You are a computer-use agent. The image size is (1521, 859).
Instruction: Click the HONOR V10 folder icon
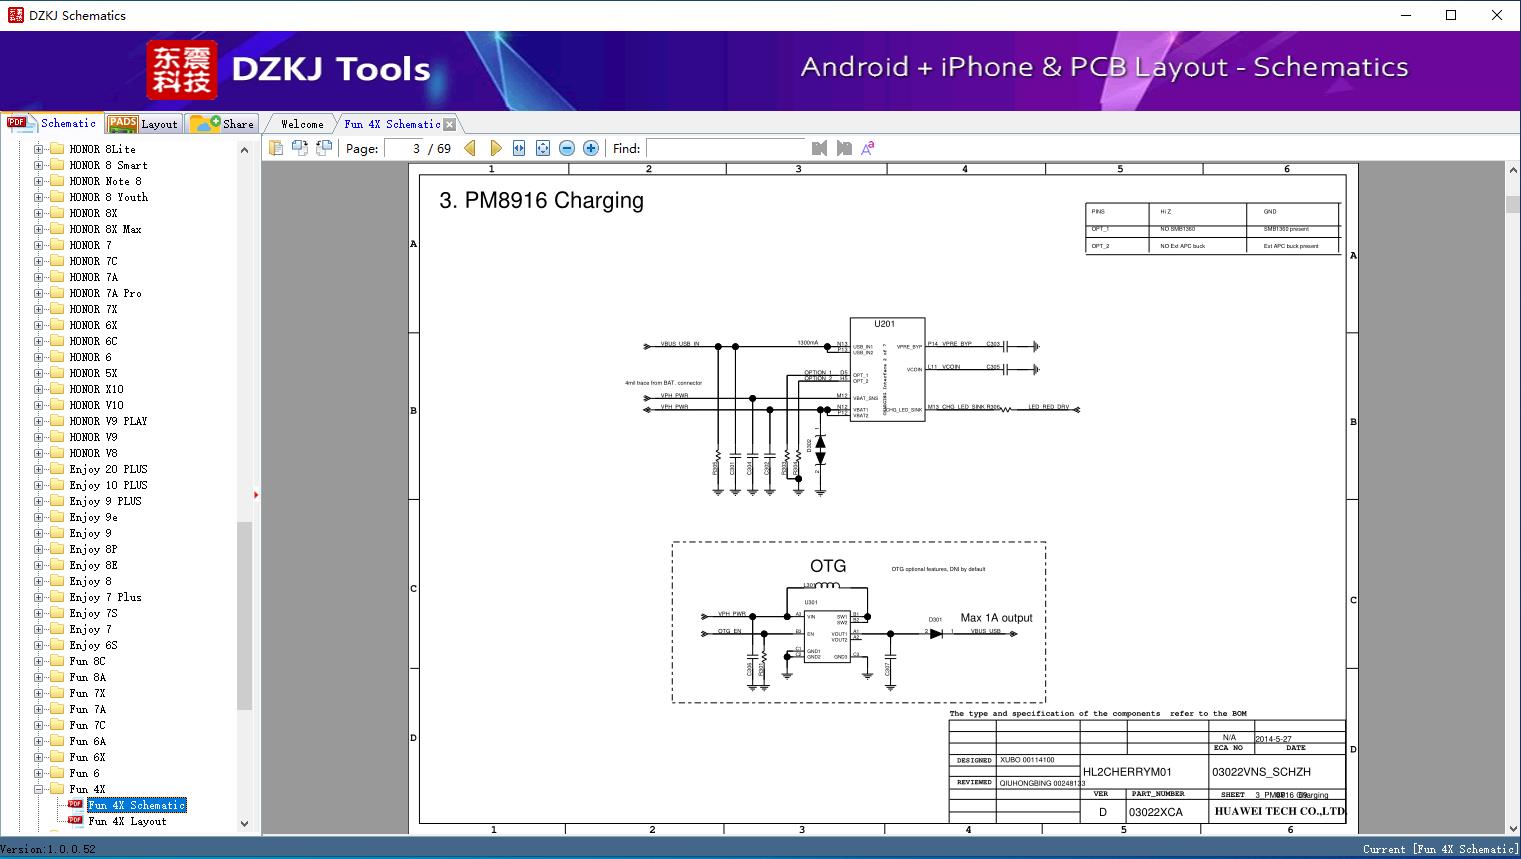(x=57, y=405)
